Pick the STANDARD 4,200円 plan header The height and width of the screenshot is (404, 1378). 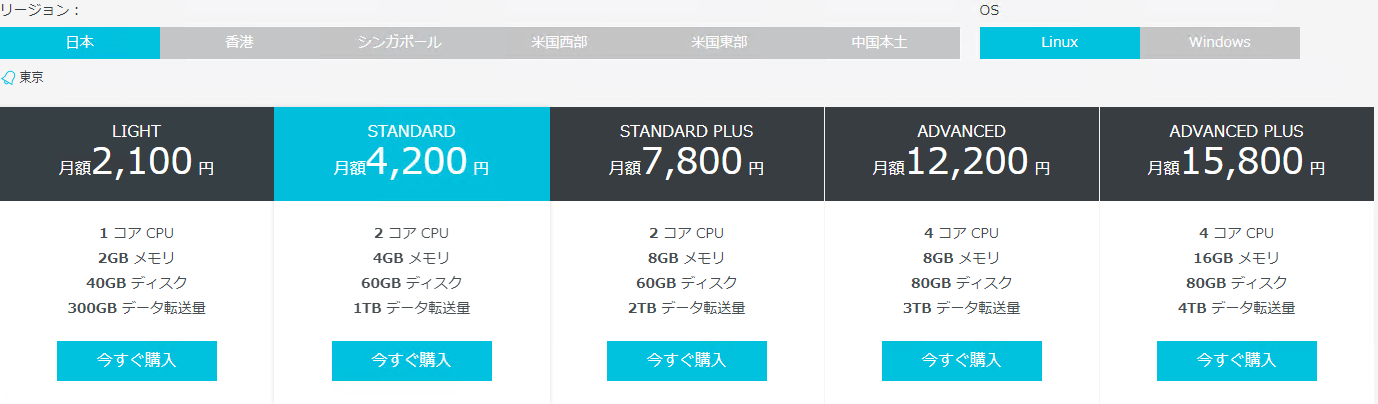coord(412,154)
